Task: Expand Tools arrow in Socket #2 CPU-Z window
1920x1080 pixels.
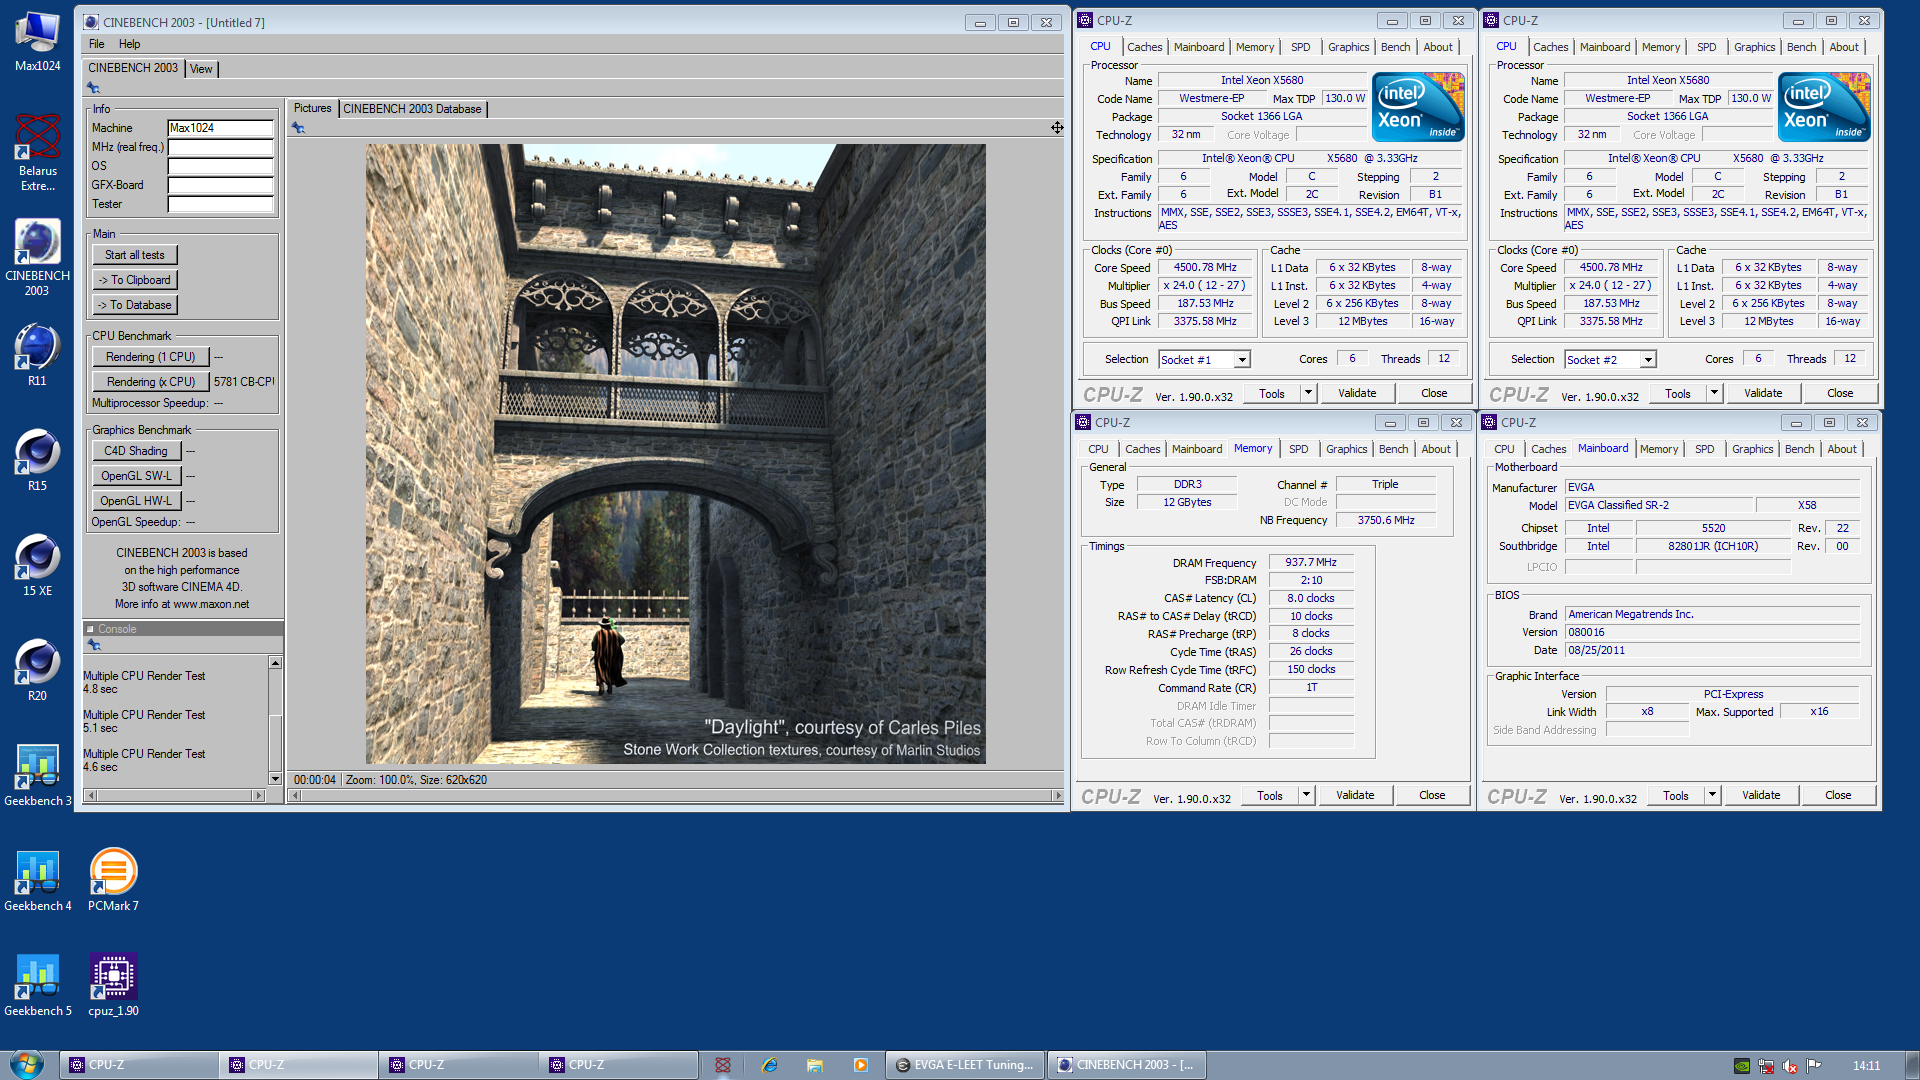Action: [x=1714, y=393]
